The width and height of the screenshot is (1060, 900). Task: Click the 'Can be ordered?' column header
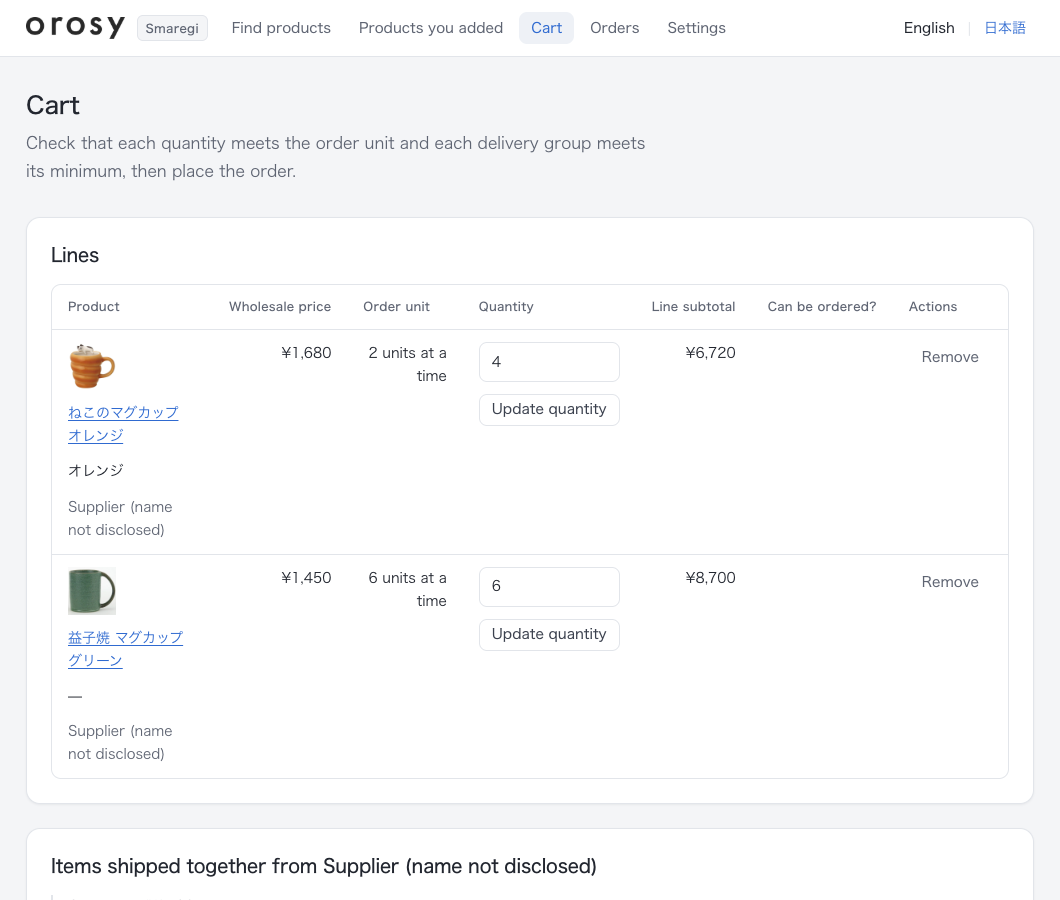click(821, 306)
